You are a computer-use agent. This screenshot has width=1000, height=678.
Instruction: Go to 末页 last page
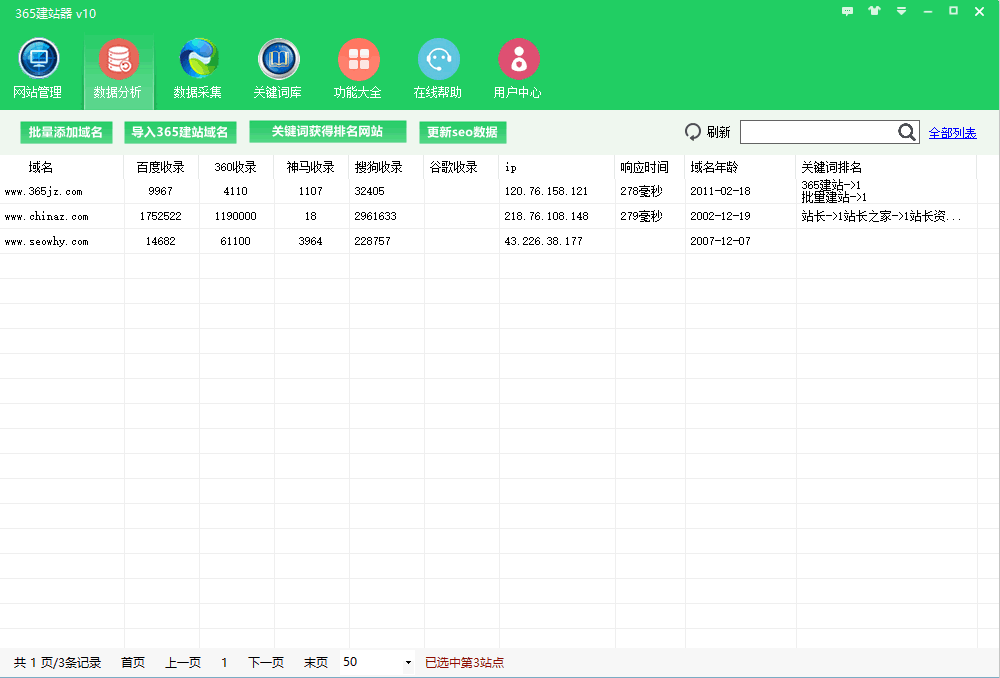[x=316, y=663]
